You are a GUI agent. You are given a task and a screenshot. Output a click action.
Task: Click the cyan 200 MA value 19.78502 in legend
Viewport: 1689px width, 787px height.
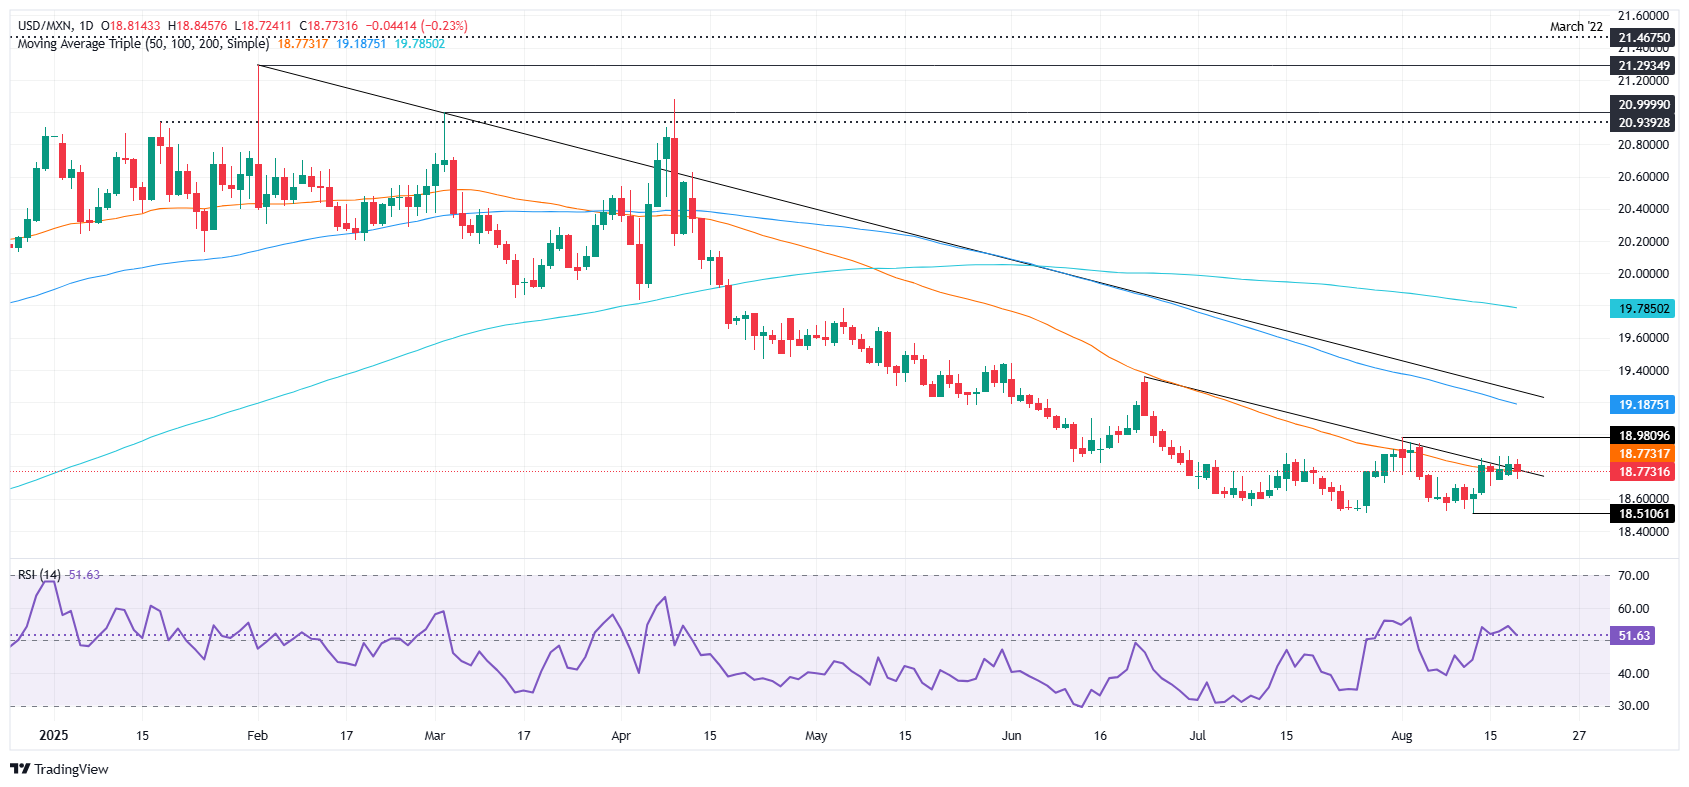420,44
